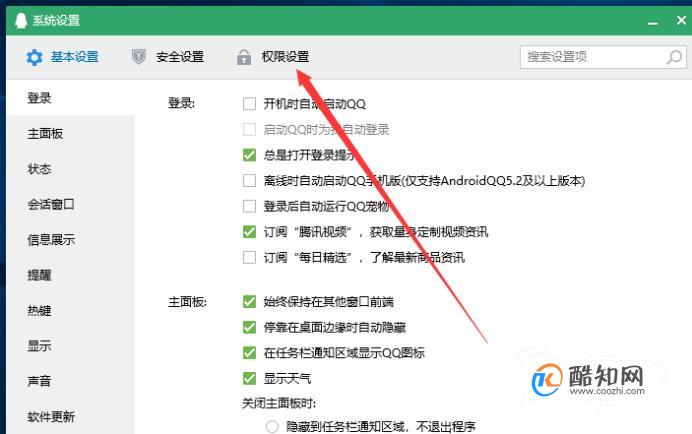
Task: Click the 登录: section label
Action: pos(181,103)
